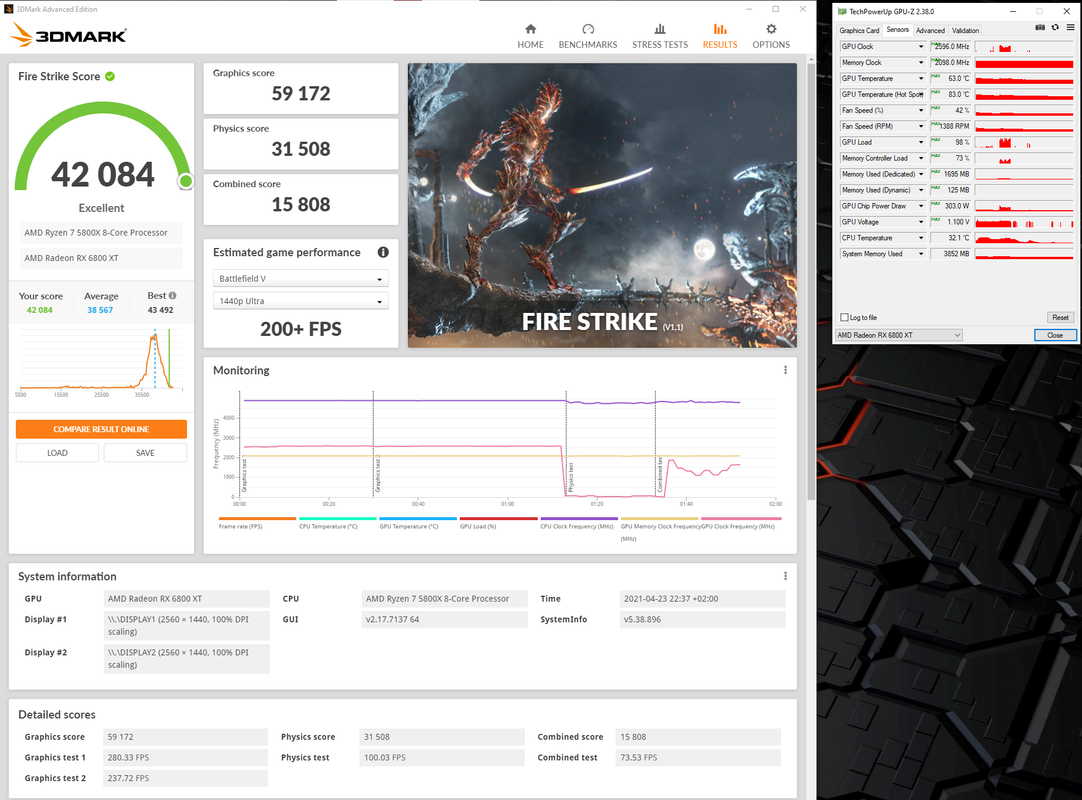The height and width of the screenshot is (800, 1082).
Task: Click the score distribution chart
Action: coord(101,360)
